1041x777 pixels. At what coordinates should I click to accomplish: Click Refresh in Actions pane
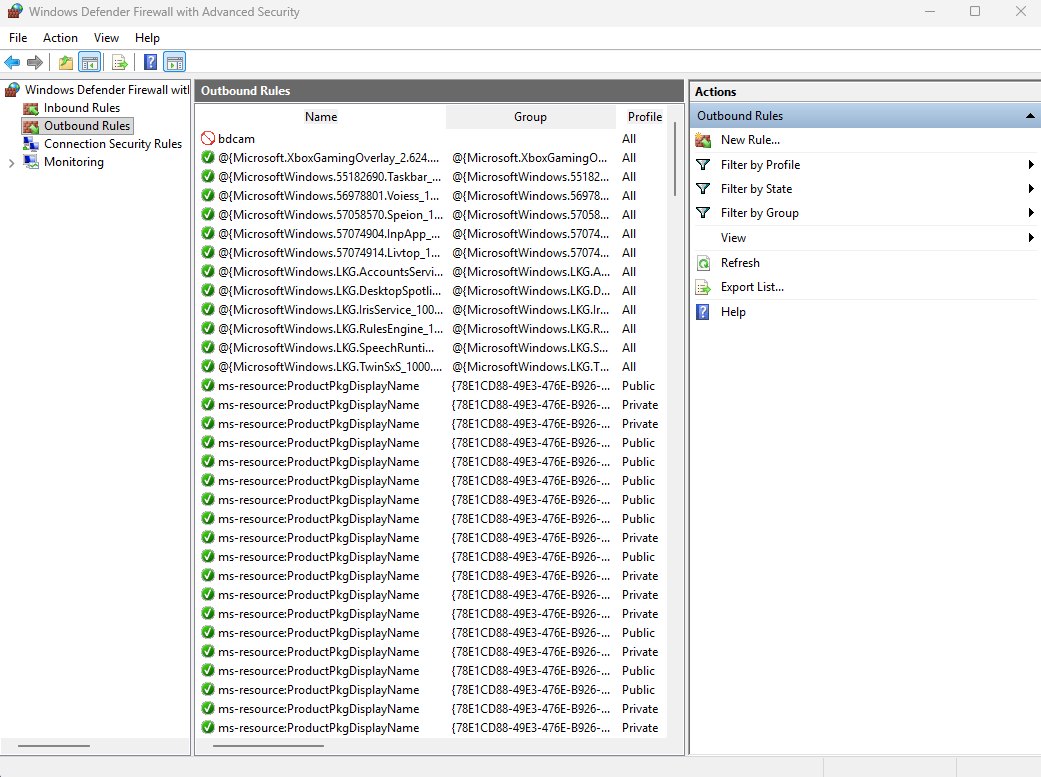(x=740, y=263)
